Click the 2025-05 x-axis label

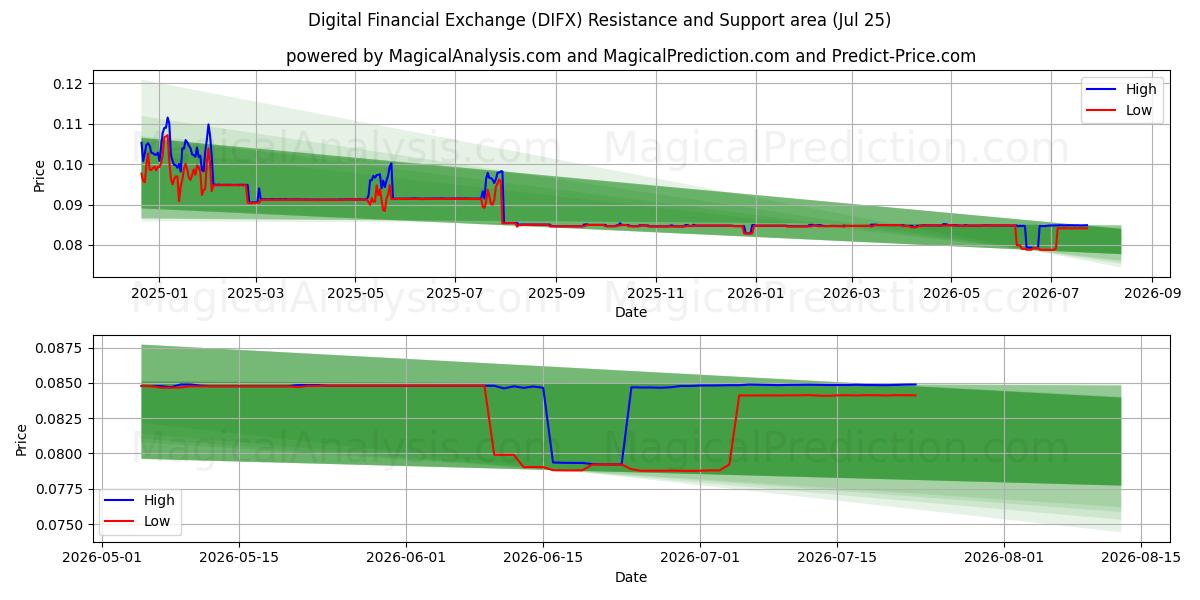click(355, 293)
